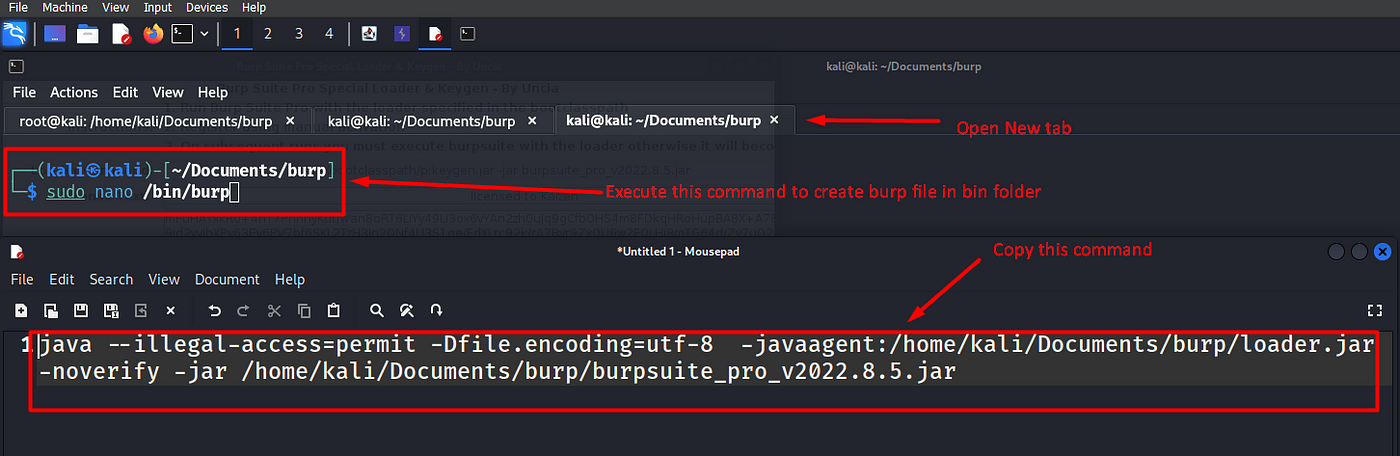Click the terminal window icon in title bar
Viewport: 1400px width, 456px height.
coord(15,66)
